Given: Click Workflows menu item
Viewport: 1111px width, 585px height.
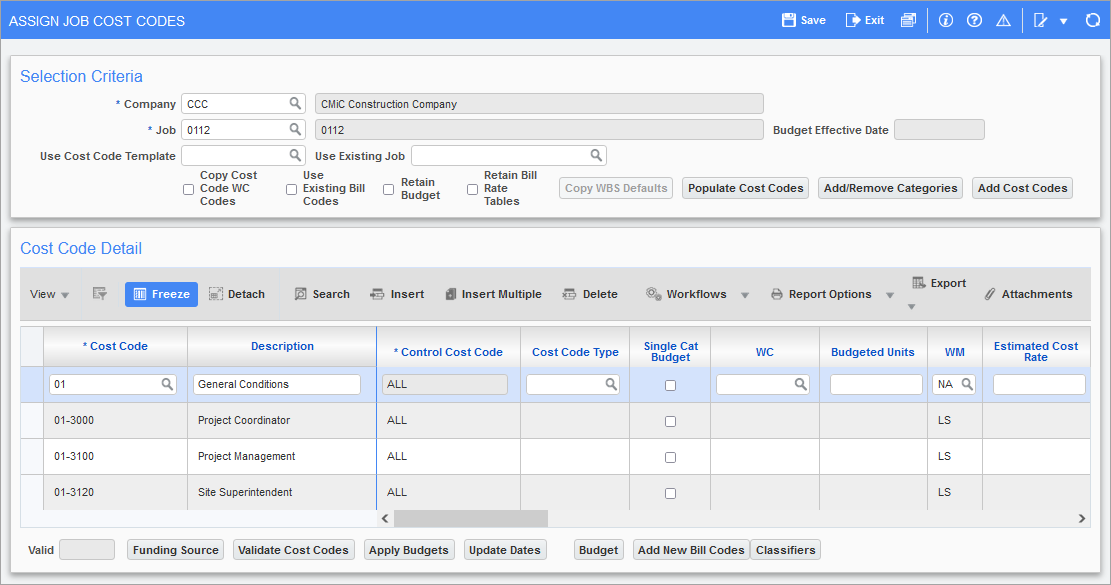Looking at the screenshot, I should (x=686, y=294).
